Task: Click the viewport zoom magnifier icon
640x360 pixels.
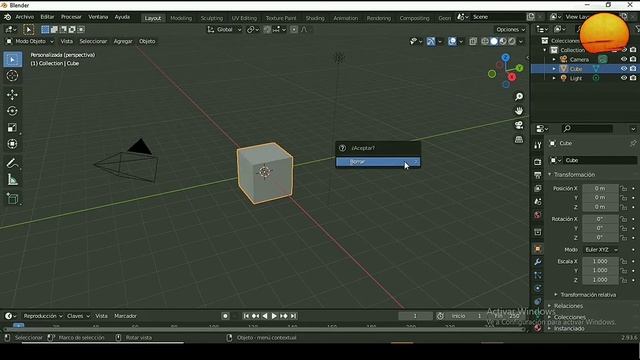Action: click(519, 97)
